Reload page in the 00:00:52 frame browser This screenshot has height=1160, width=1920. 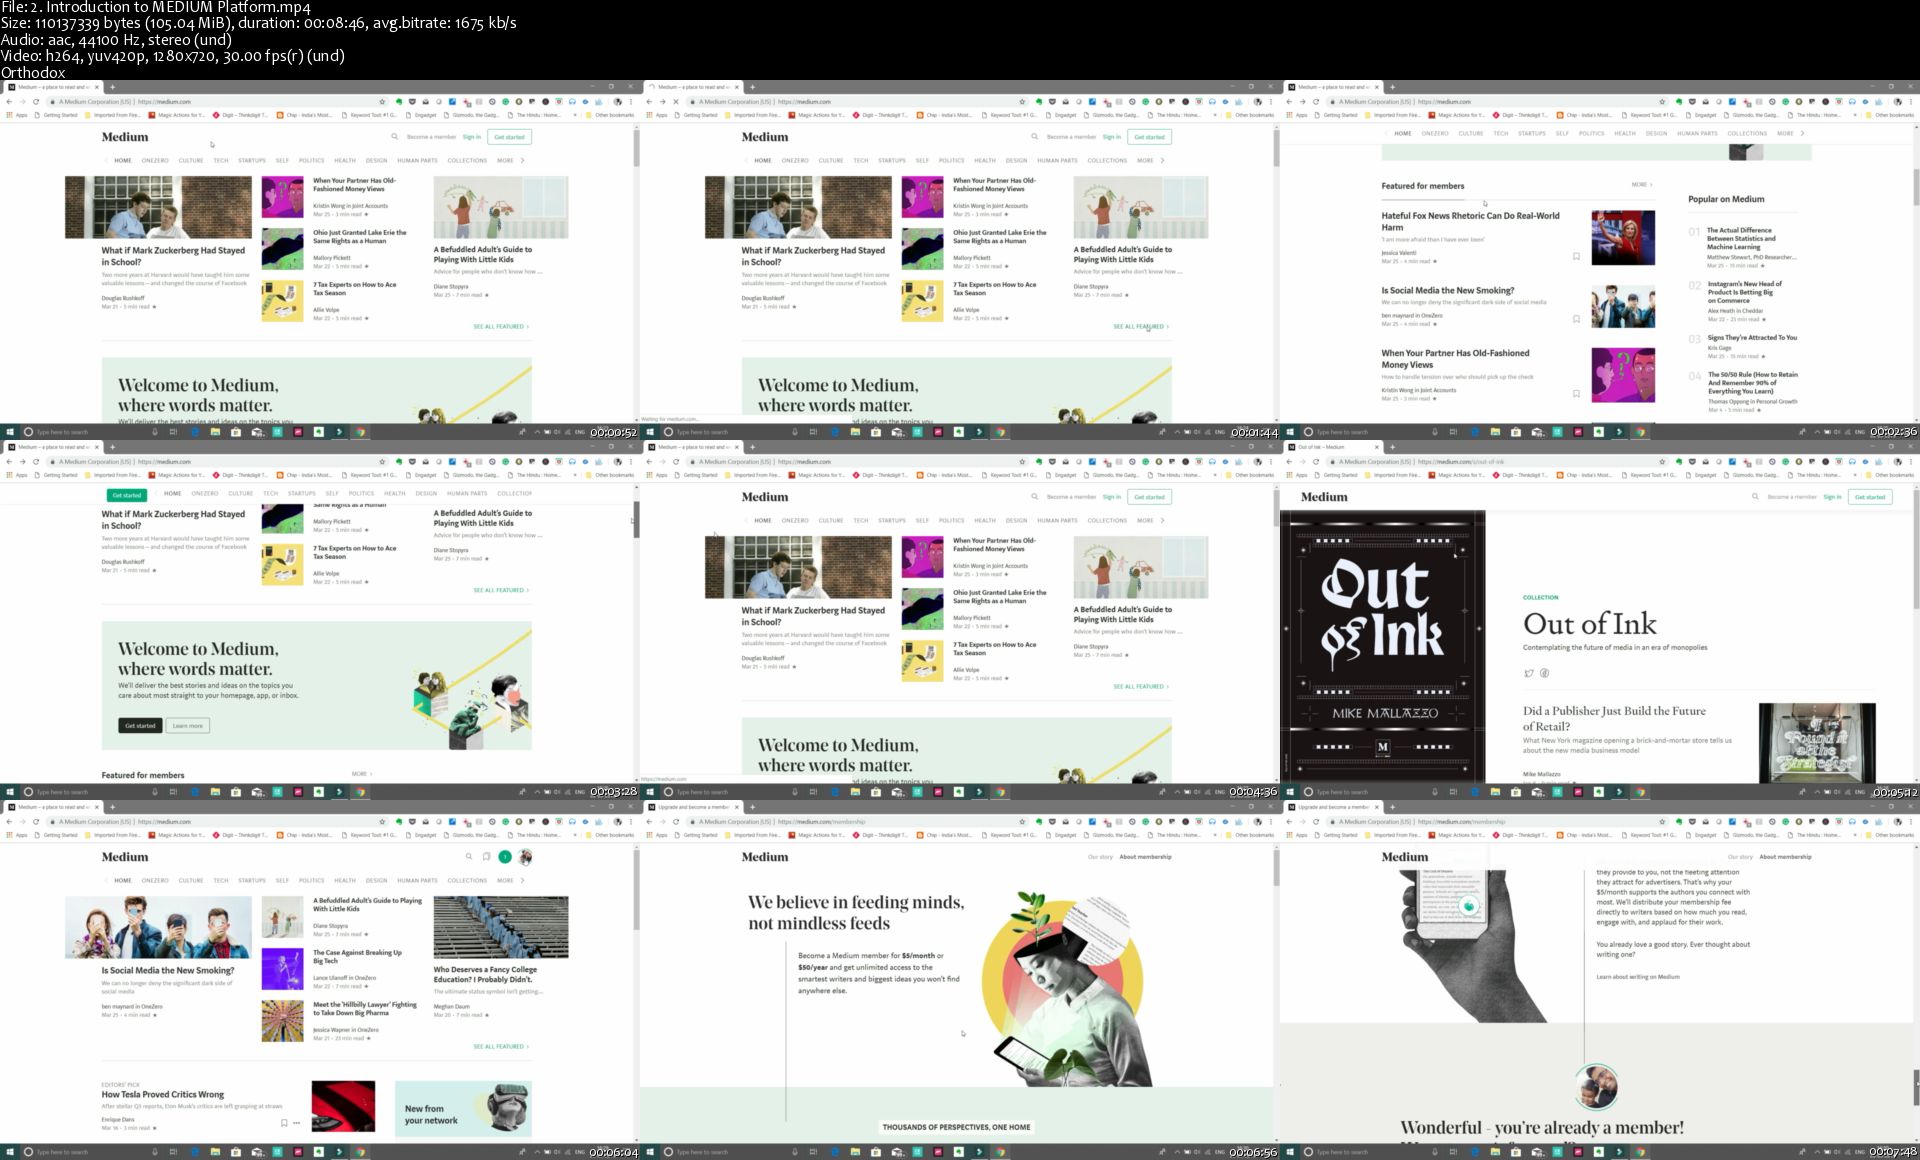coord(36,101)
